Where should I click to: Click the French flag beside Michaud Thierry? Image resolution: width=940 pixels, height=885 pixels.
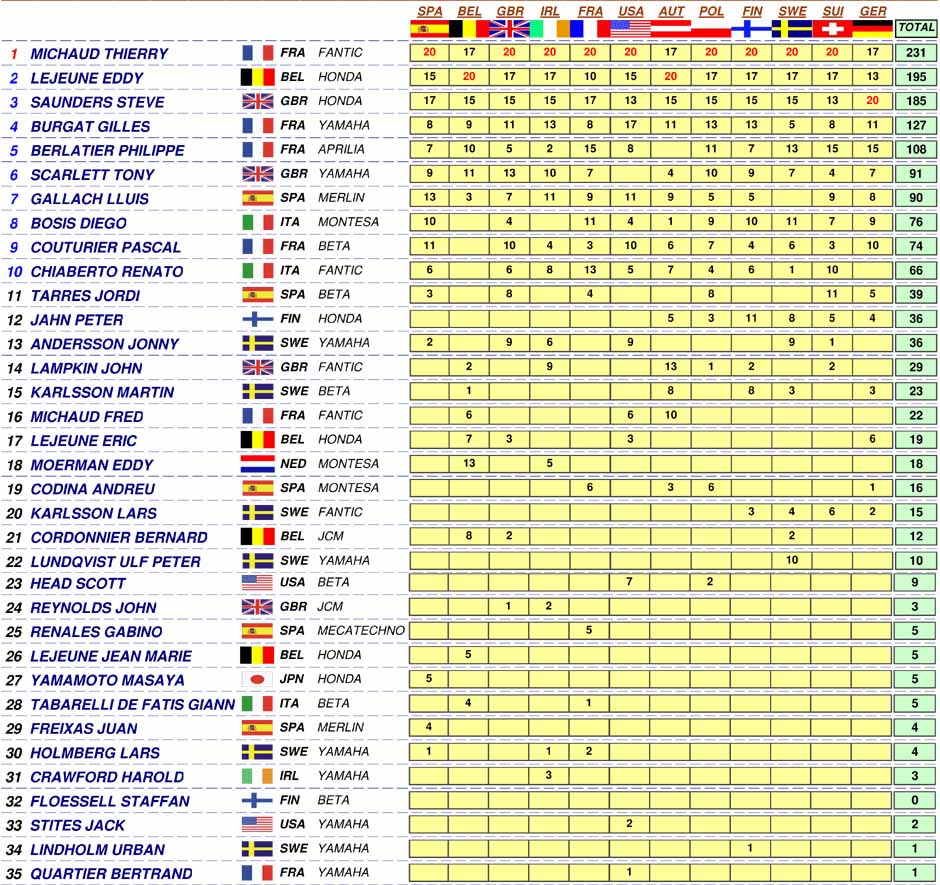coord(258,53)
